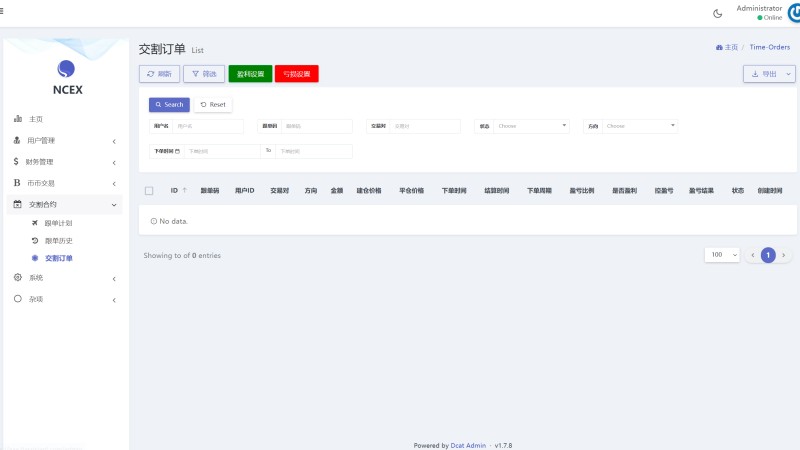Click the 方向 column header in the table

click(x=311, y=190)
